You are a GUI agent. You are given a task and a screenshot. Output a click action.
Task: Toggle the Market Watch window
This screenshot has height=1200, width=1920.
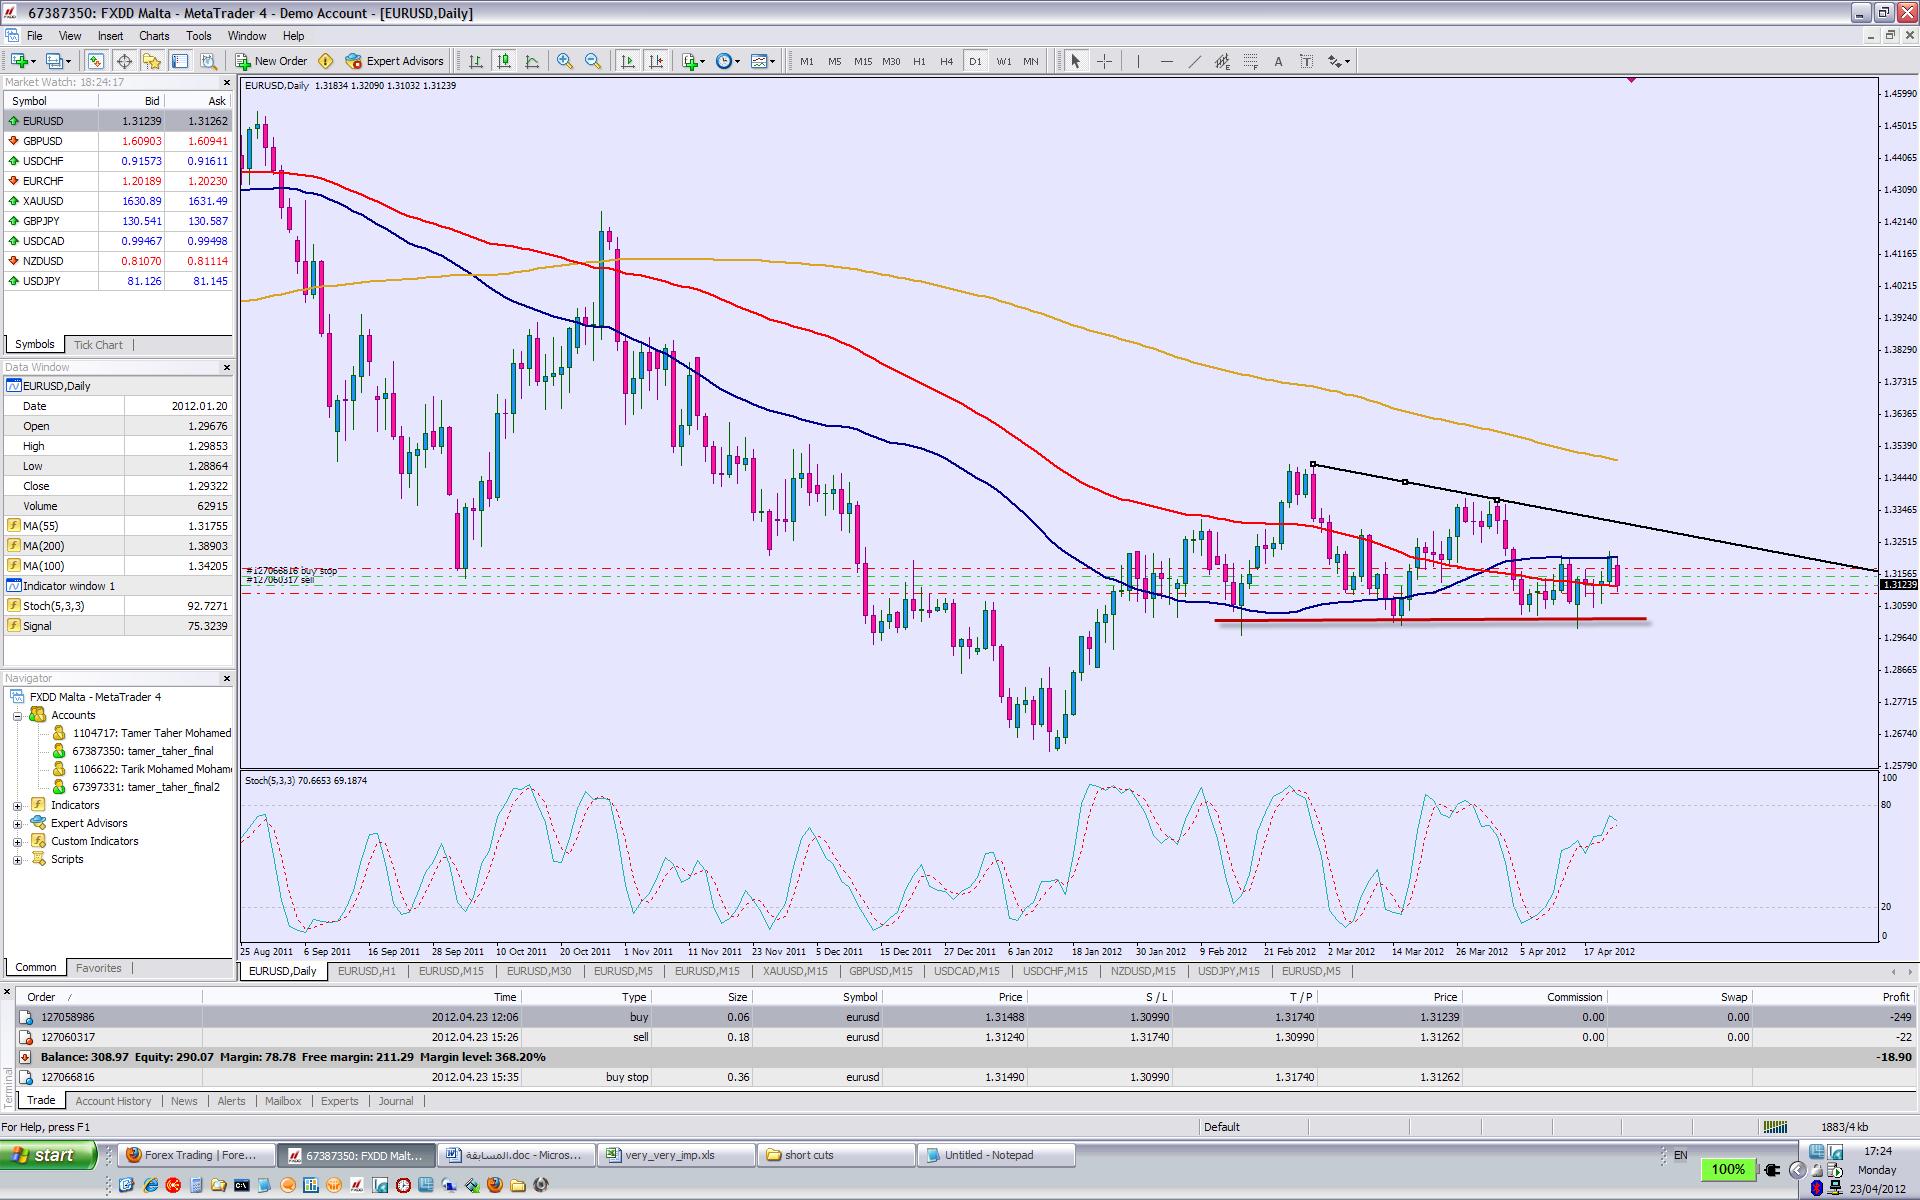click(96, 61)
